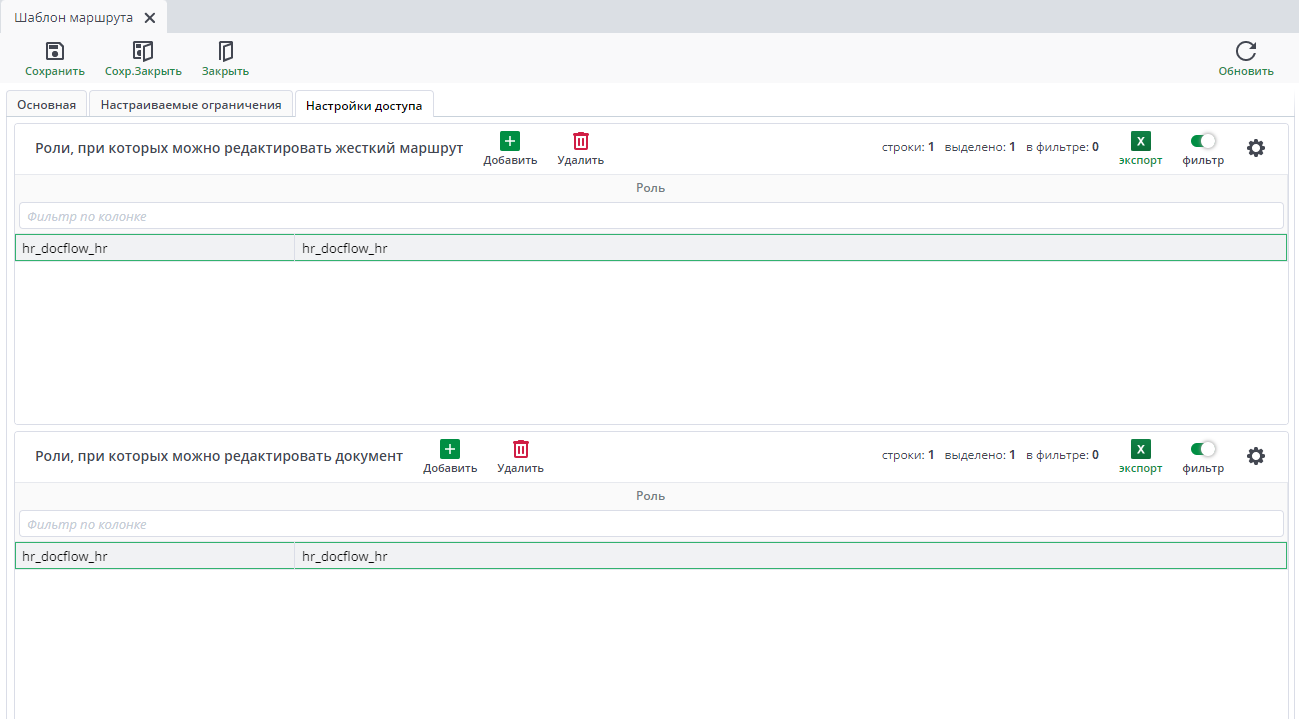
Task: Export rigid route roles to Excel
Action: [x=1140, y=142]
